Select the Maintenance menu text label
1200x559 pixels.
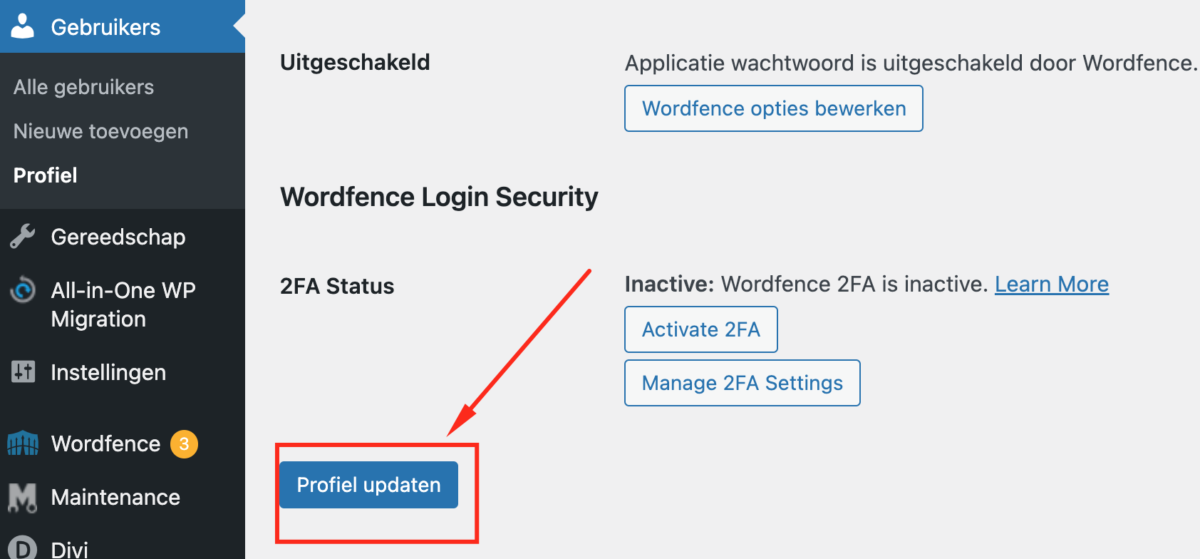(x=115, y=497)
